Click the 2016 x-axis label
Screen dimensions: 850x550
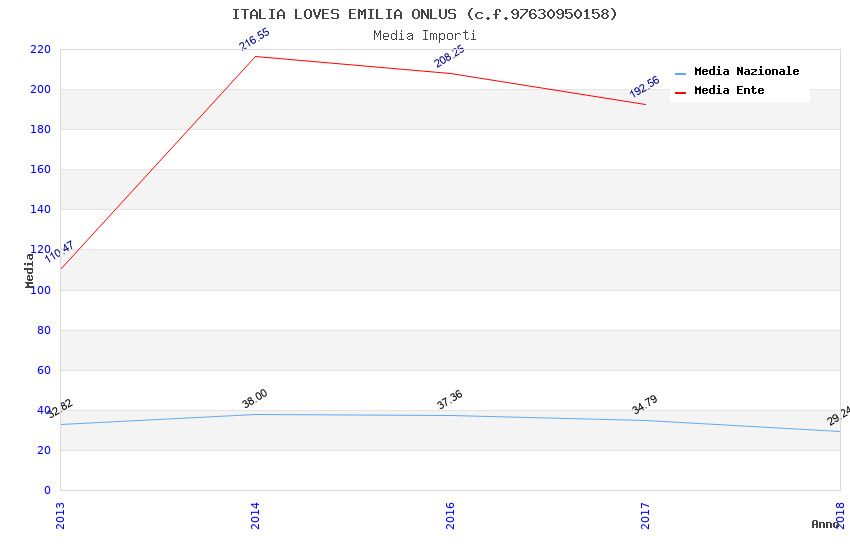coord(450,516)
